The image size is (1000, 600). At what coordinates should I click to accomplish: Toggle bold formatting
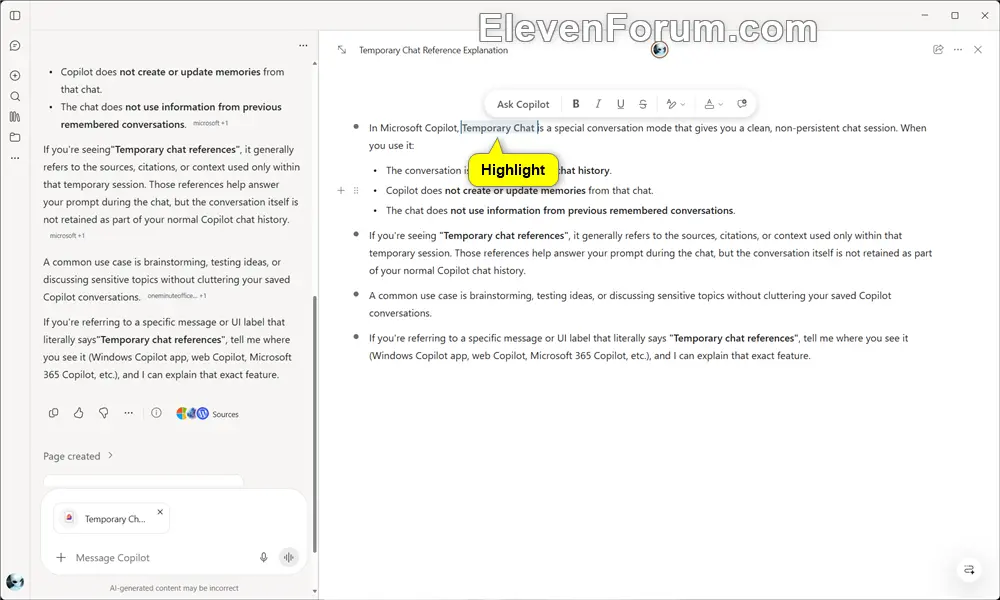pos(575,104)
